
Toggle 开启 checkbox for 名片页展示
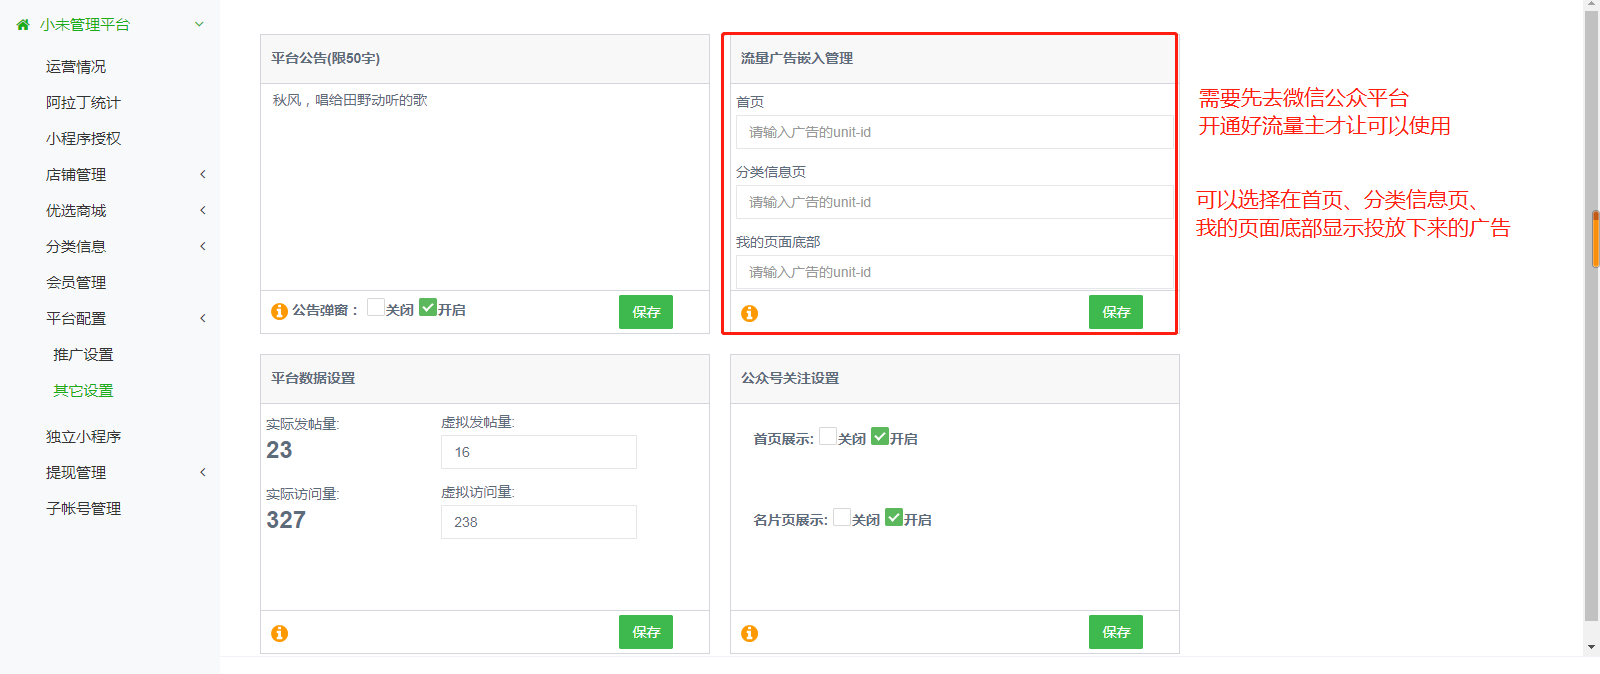pos(894,517)
